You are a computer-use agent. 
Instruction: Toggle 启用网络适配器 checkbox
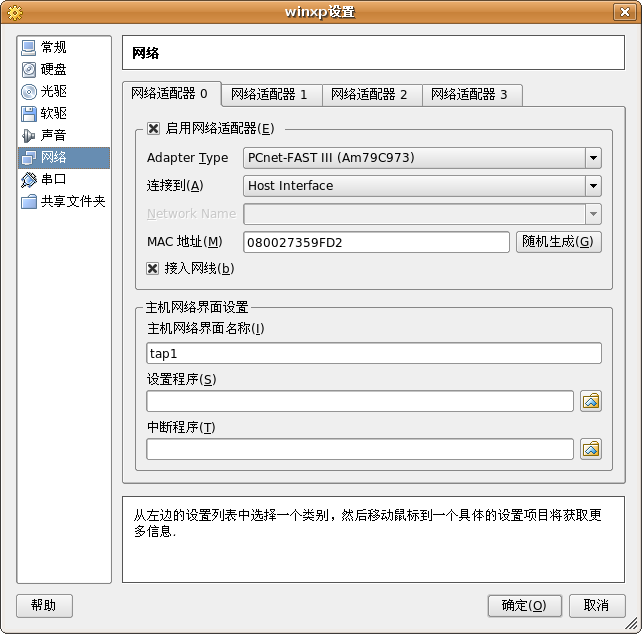click(x=153, y=129)
